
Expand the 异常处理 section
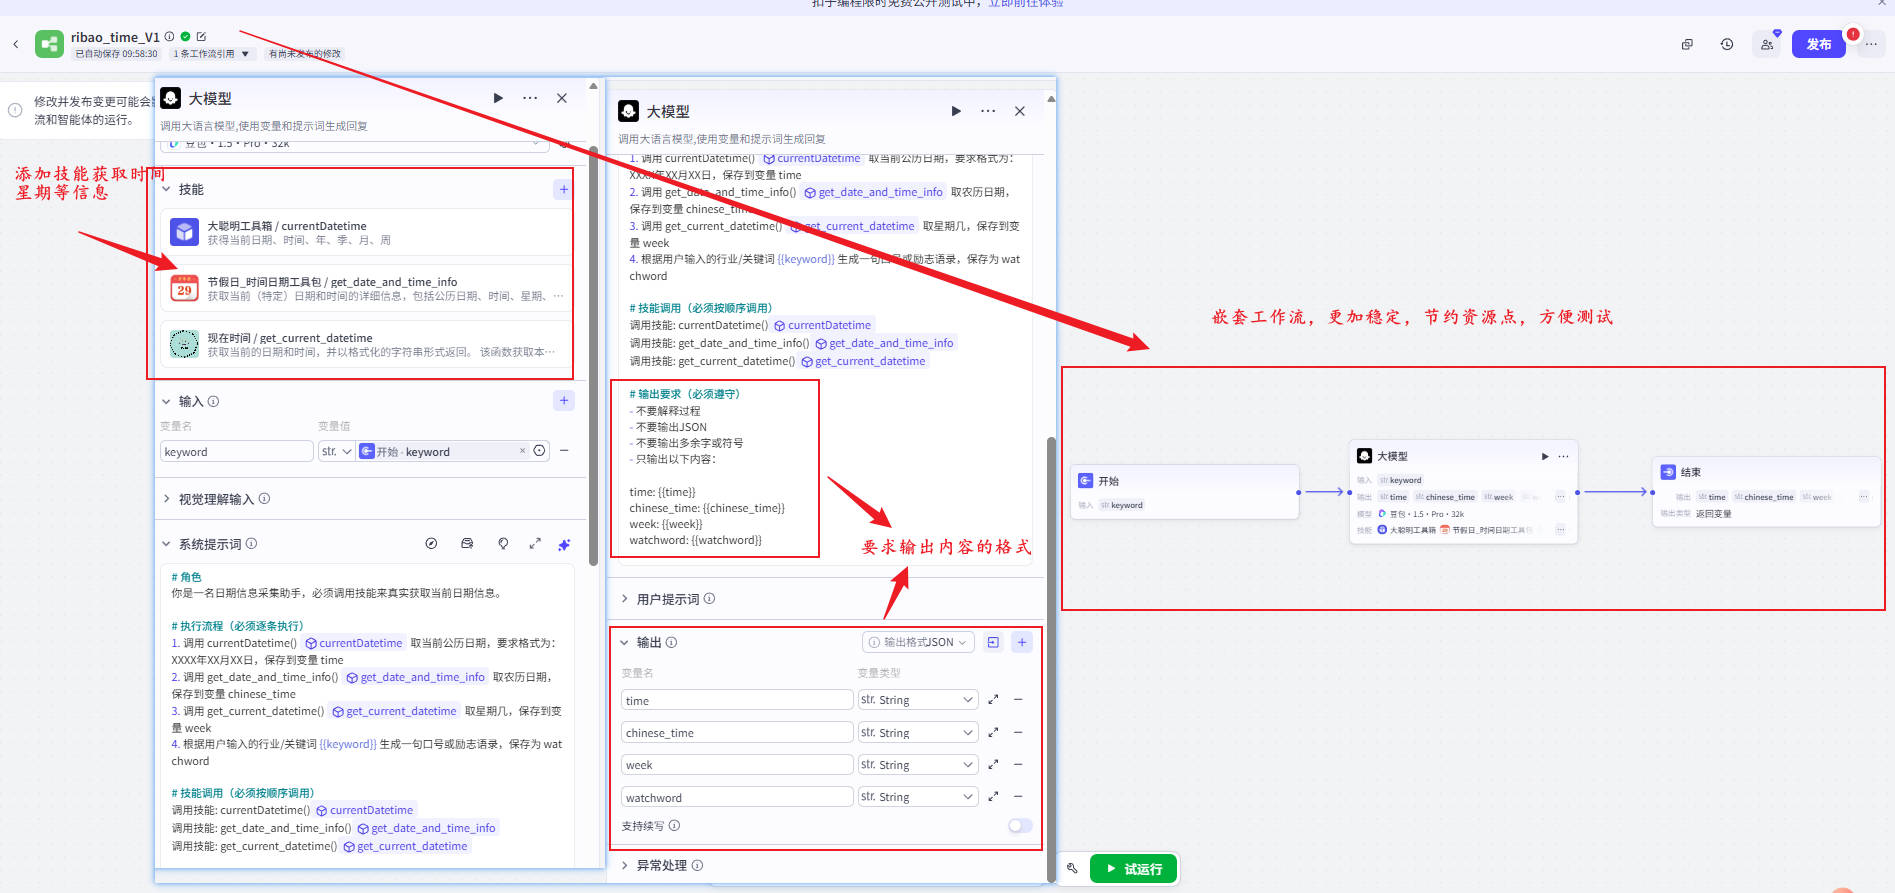point(625,865)
